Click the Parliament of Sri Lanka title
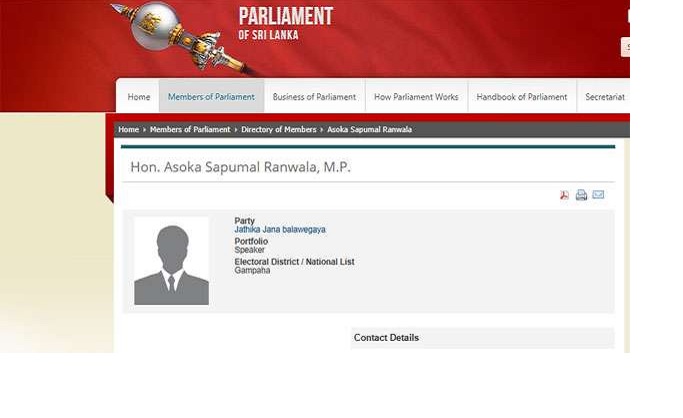This screenshot has height=418, width=683. click(x=285, y=23)
